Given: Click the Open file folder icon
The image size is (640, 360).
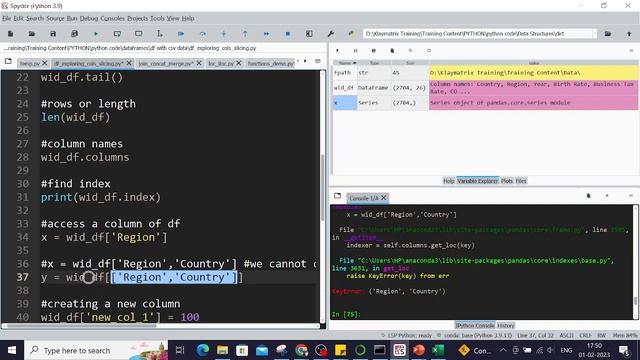Looking at the screenshot, I should pos(31,34).
